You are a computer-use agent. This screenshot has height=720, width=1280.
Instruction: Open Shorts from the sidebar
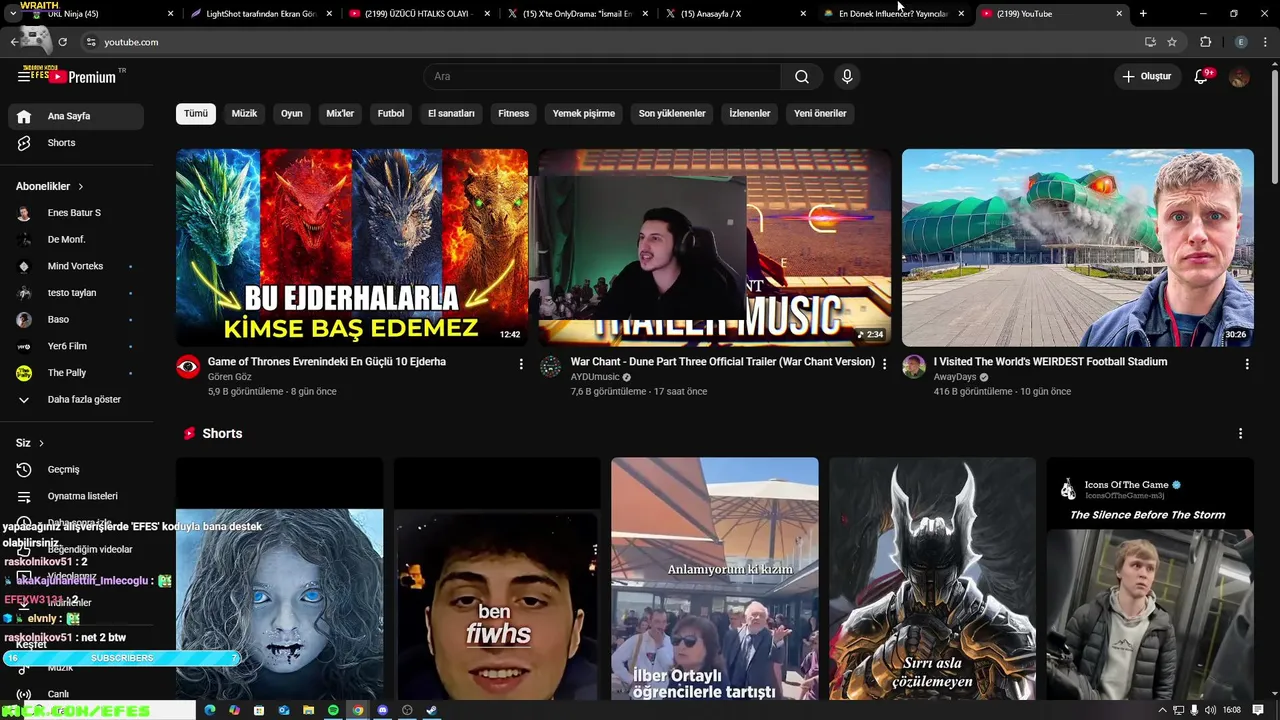point(76,143)
